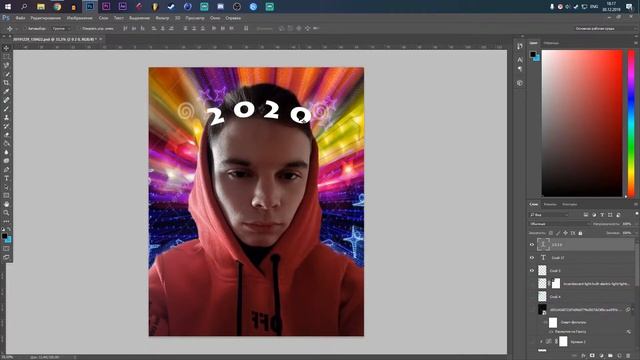Click the new group folder icon
Screen dimensions: 640x360
coord(610,356)
